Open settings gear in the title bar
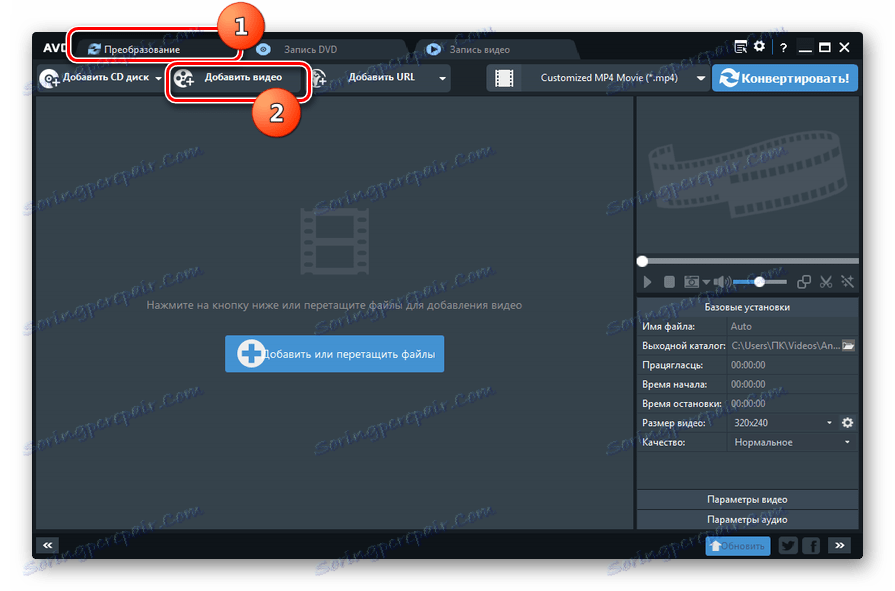895x591 pixels. 759,47
